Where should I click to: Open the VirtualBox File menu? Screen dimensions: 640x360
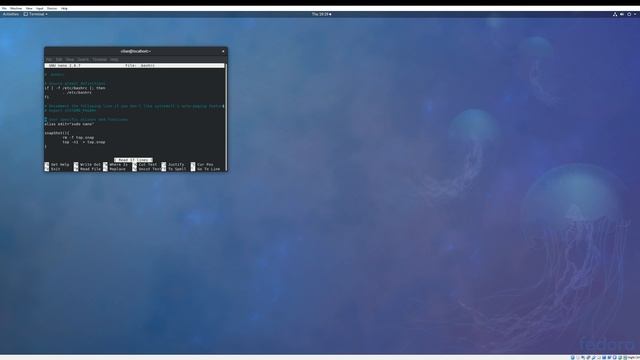pyautogui.click(x=4, y=8)
